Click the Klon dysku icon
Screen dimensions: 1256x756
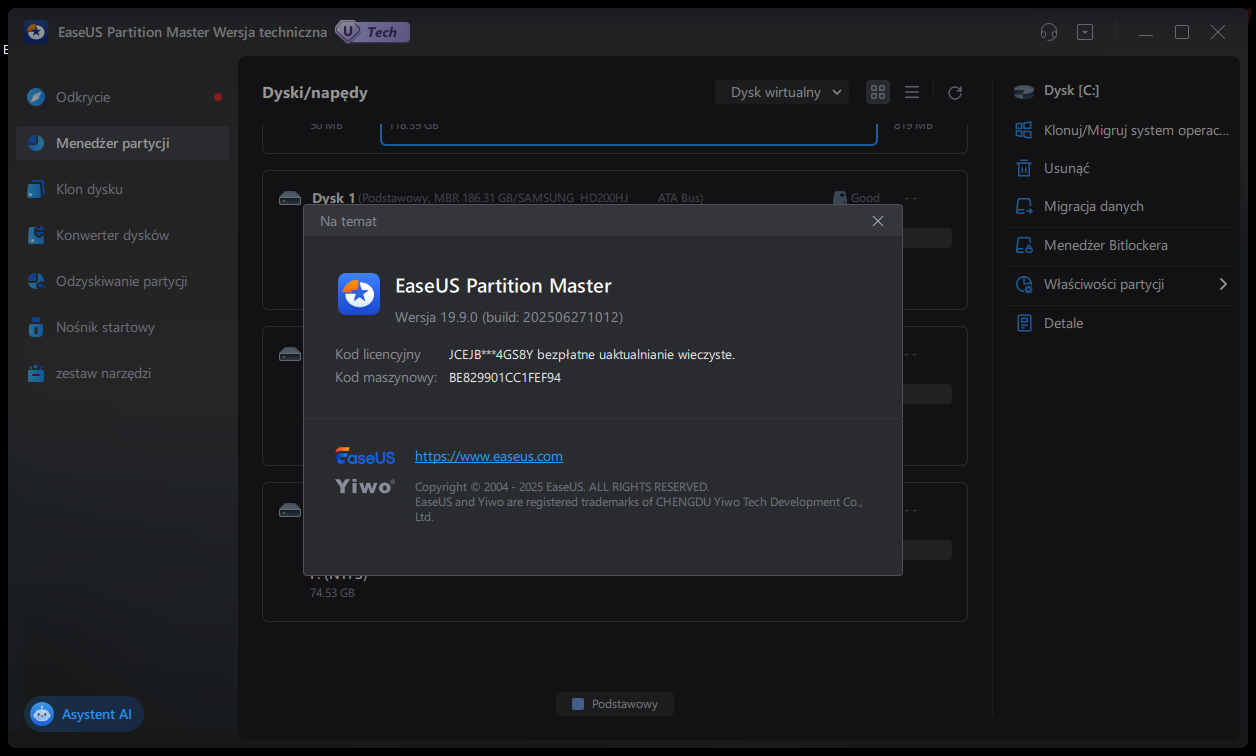click(36, 189)
